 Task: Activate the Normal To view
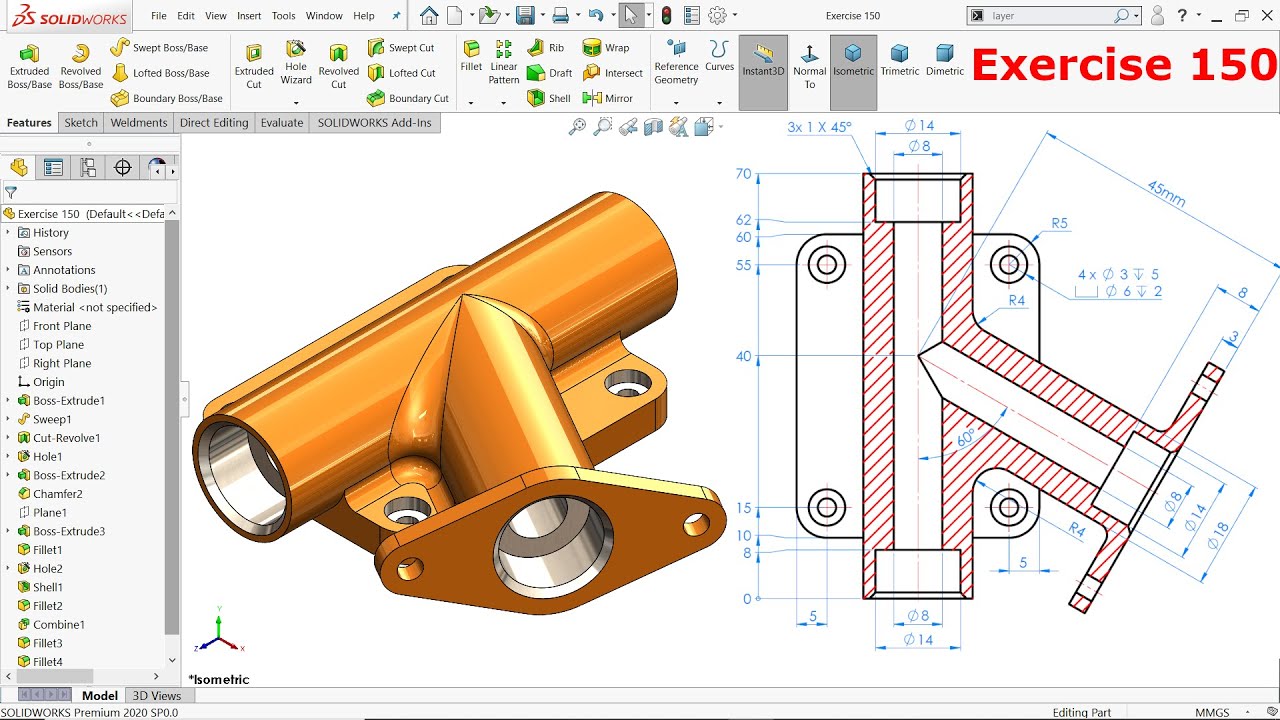809,65
